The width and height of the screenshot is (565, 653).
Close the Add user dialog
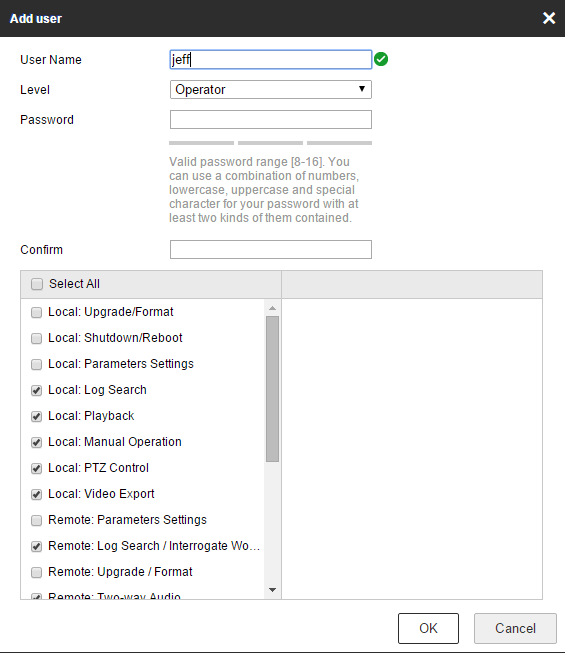(x=549, y=18)
